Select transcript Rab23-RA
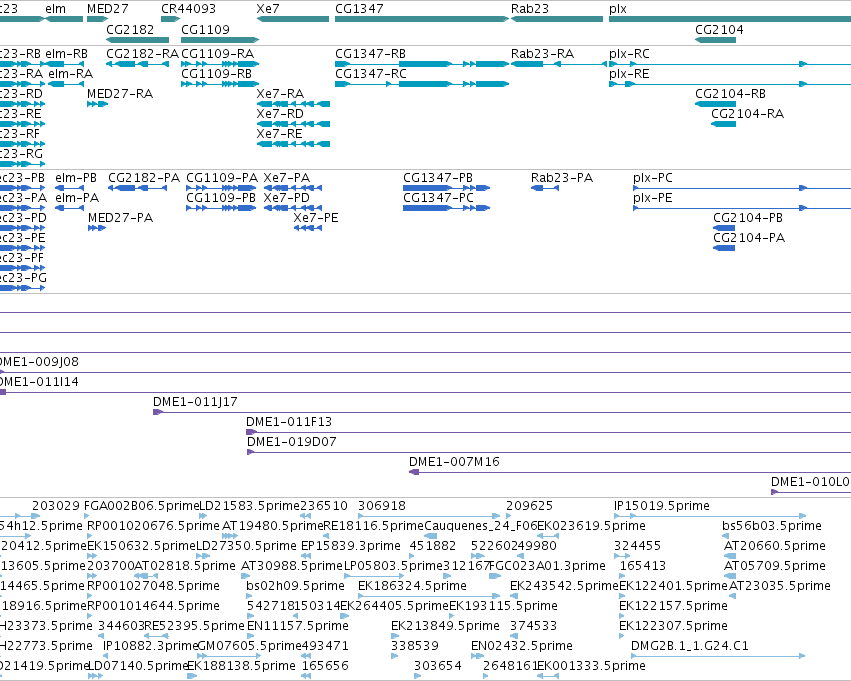The image size is (851, 681). [x=558, y=64]
